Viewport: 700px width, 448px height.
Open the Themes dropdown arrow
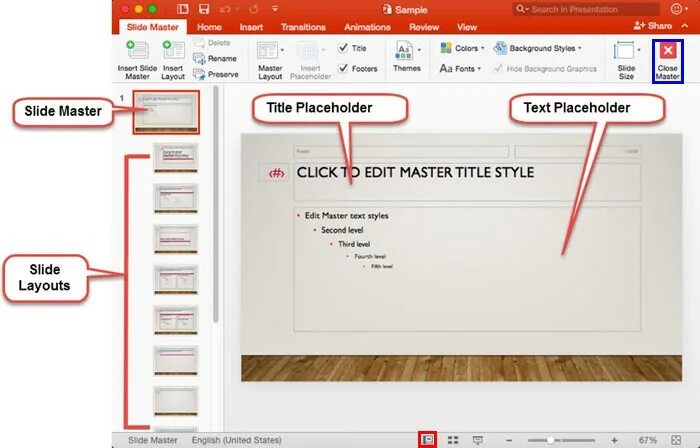[x=419, y=50]
